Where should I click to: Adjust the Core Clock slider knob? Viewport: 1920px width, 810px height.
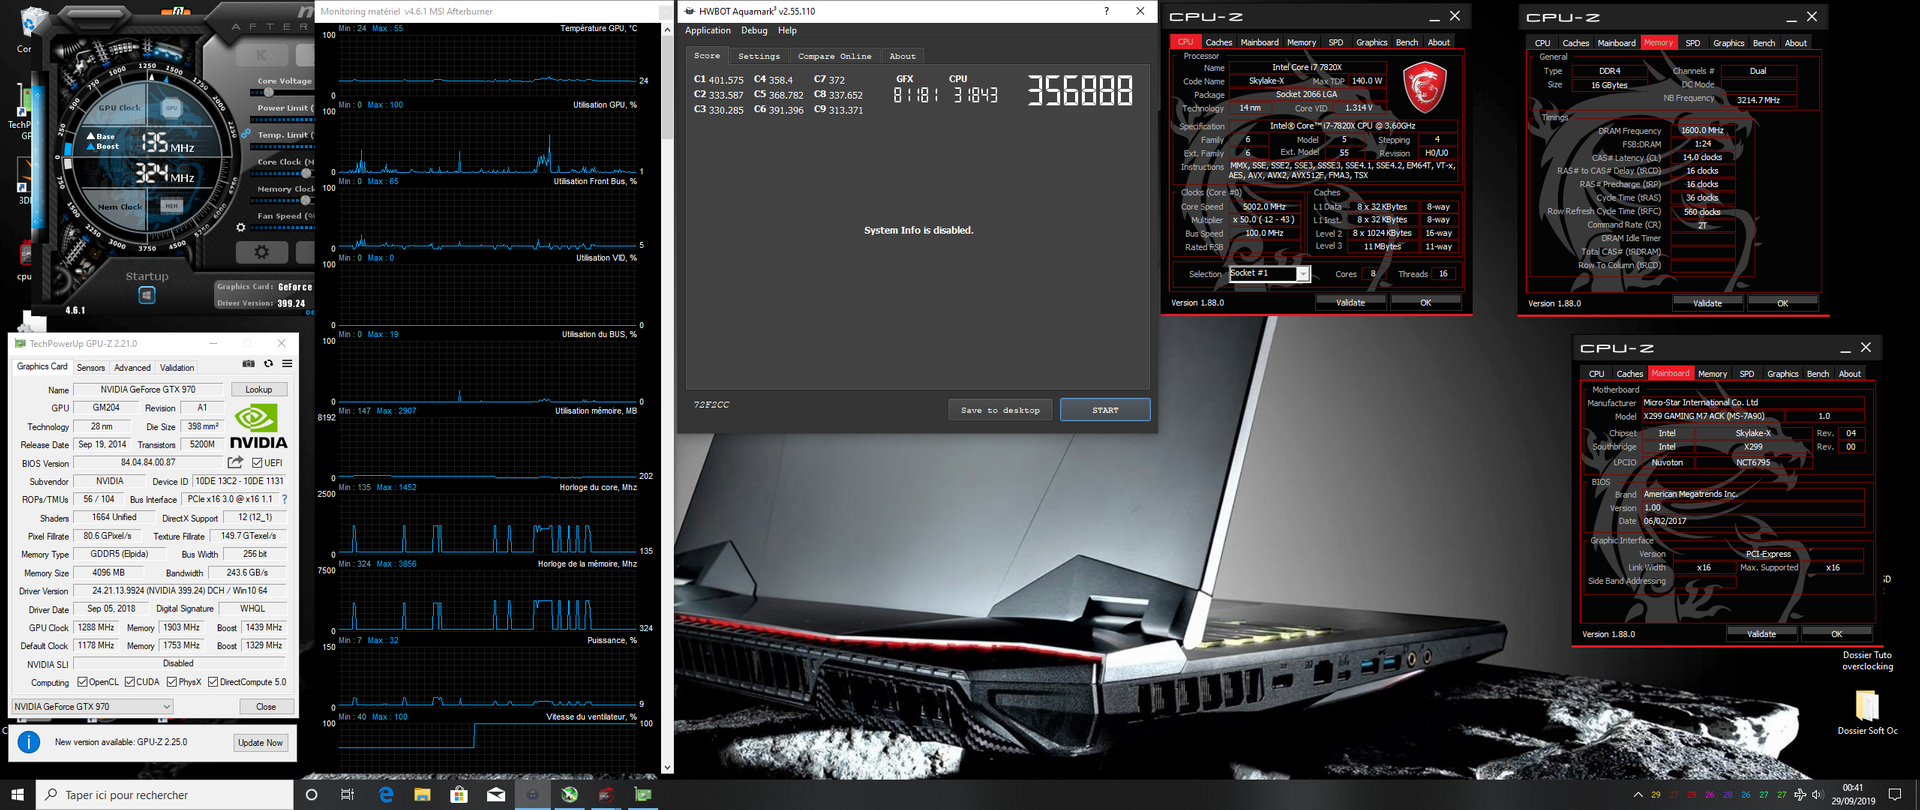coord(306,173)
